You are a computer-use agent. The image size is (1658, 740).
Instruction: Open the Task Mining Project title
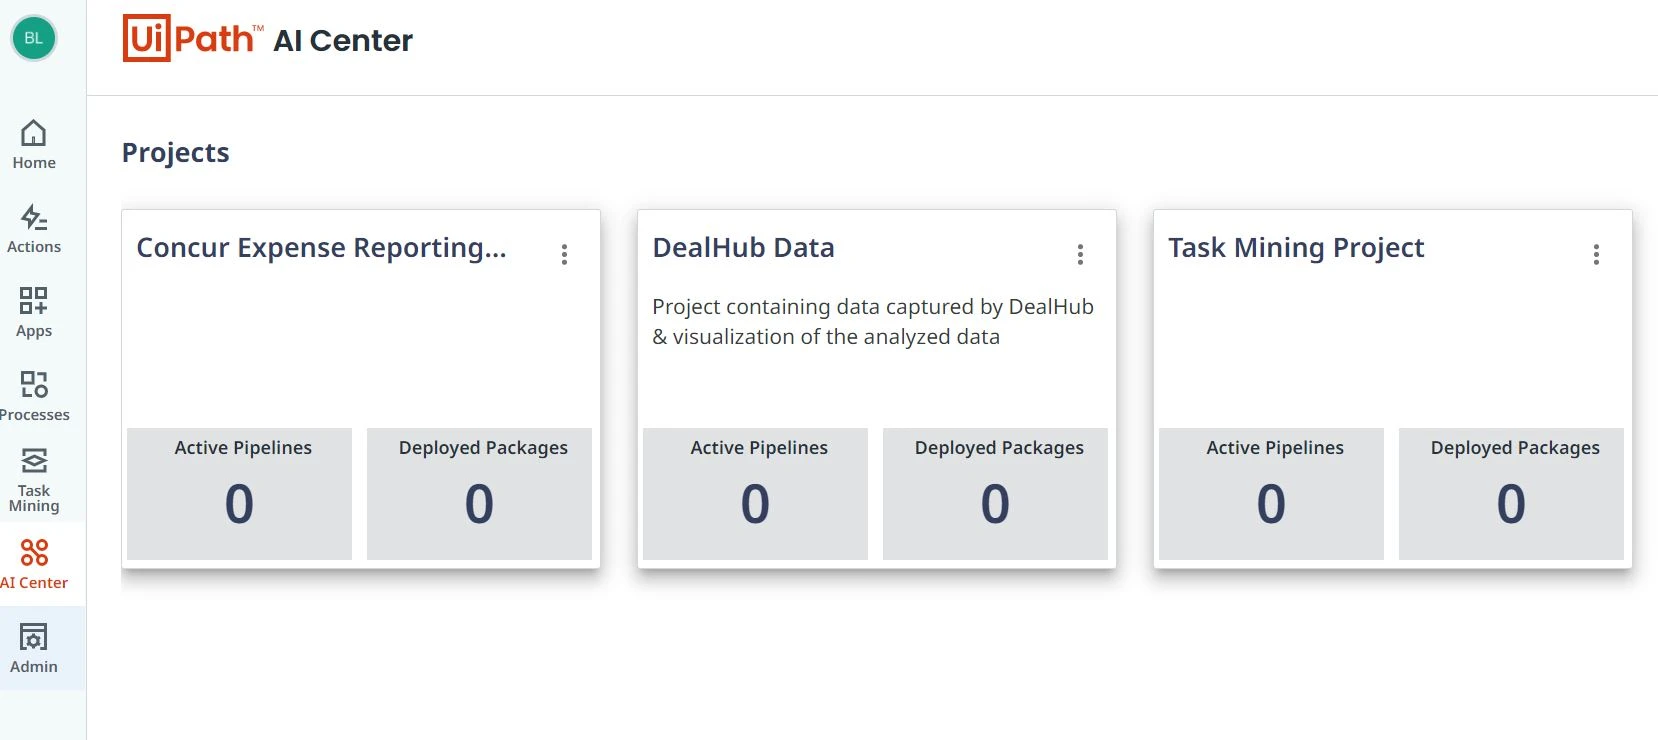[x=1296, y=248]
